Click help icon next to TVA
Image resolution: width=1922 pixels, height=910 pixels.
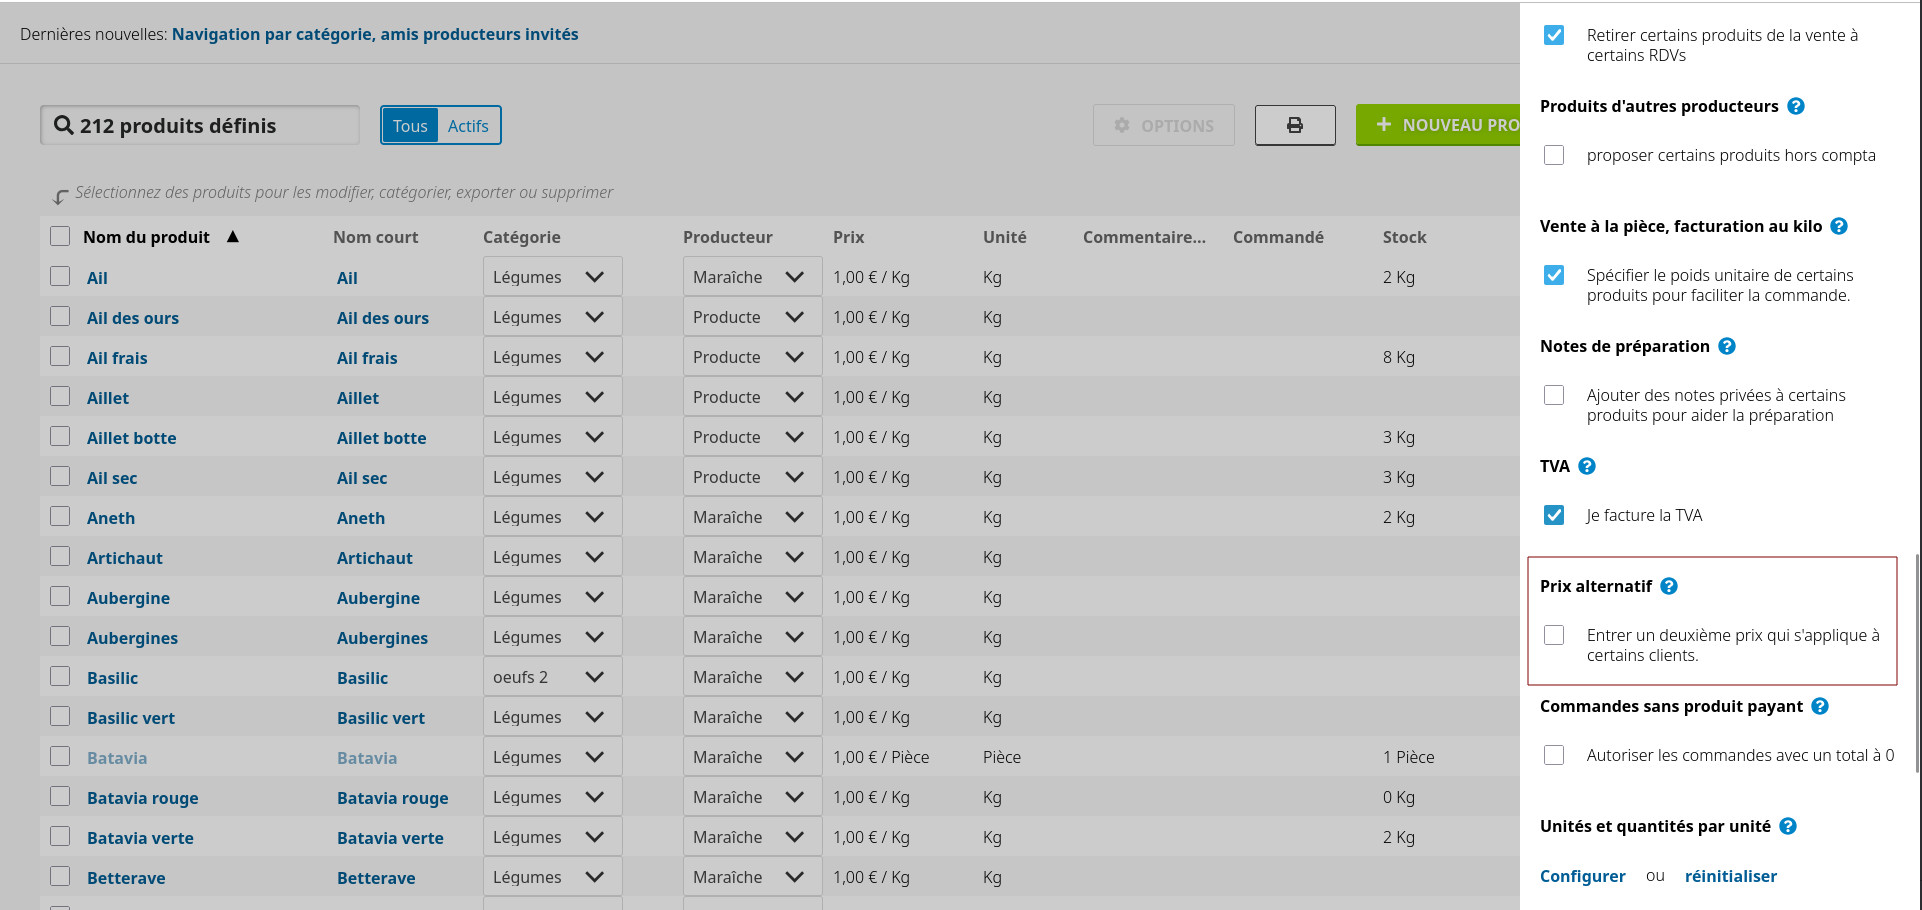click(1587, 466)
